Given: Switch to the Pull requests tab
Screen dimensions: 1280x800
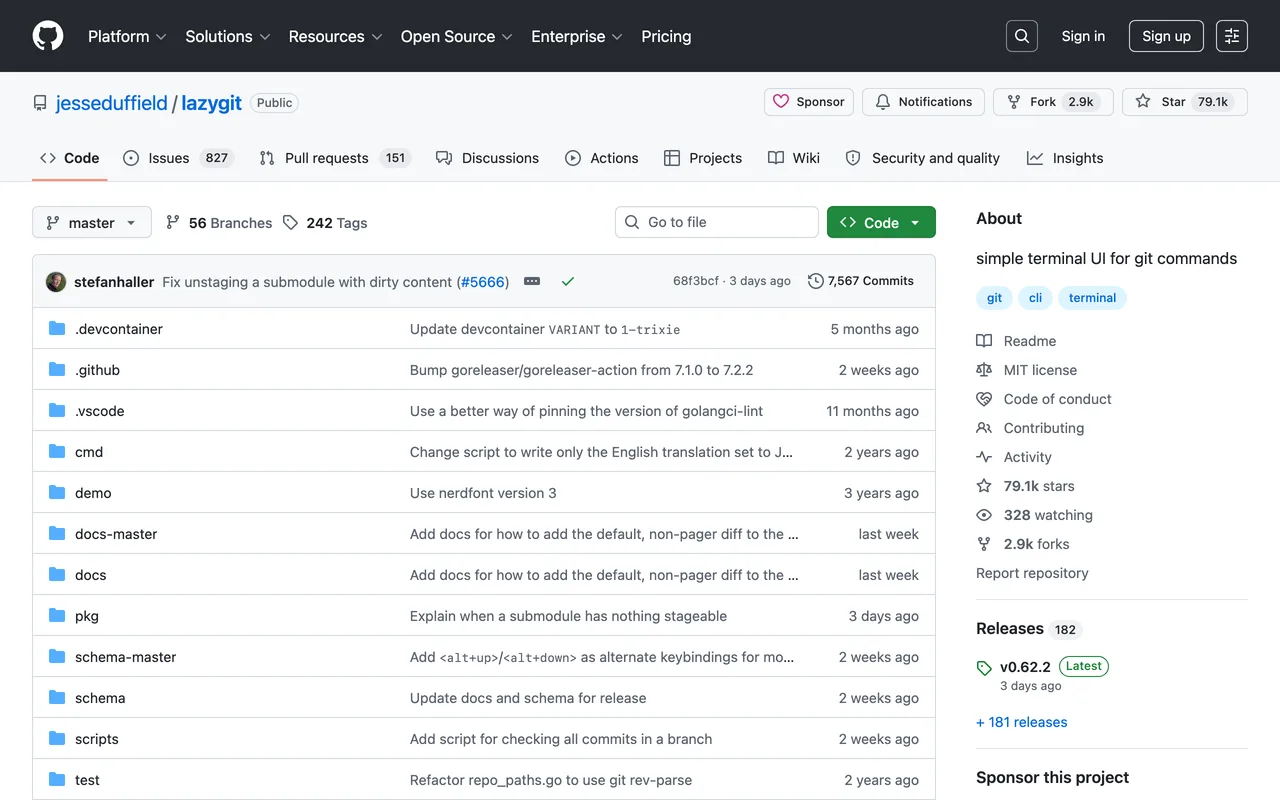Looking at the screenshot, I should coord(335,158).
